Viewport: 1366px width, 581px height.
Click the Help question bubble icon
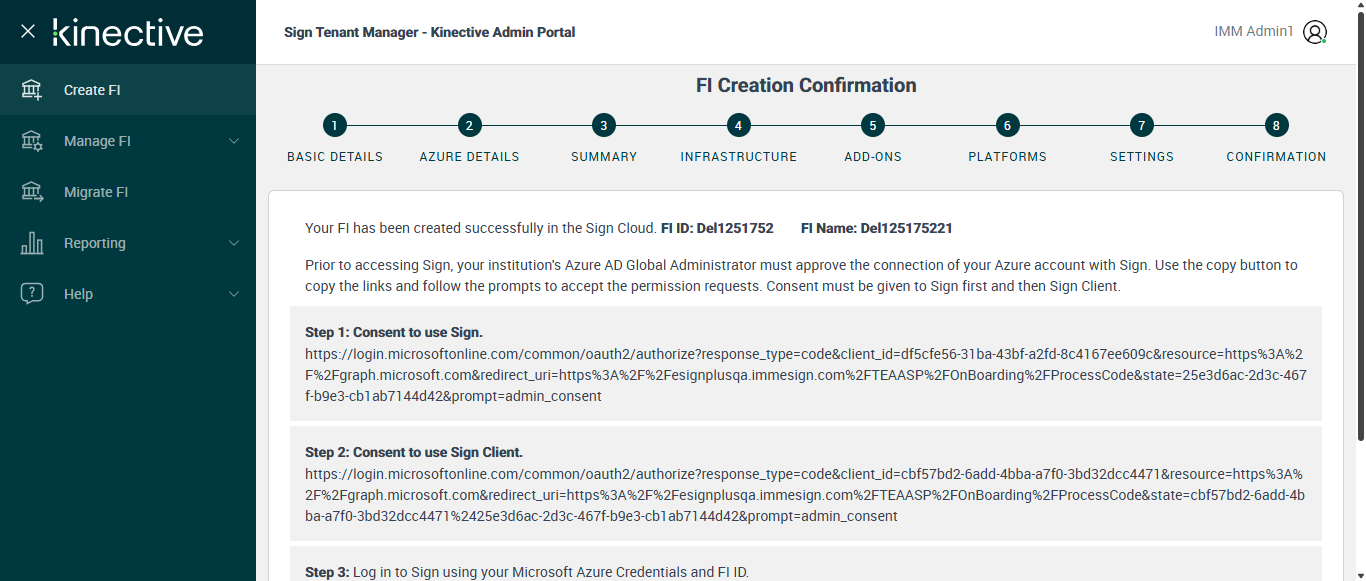(32, 294)
